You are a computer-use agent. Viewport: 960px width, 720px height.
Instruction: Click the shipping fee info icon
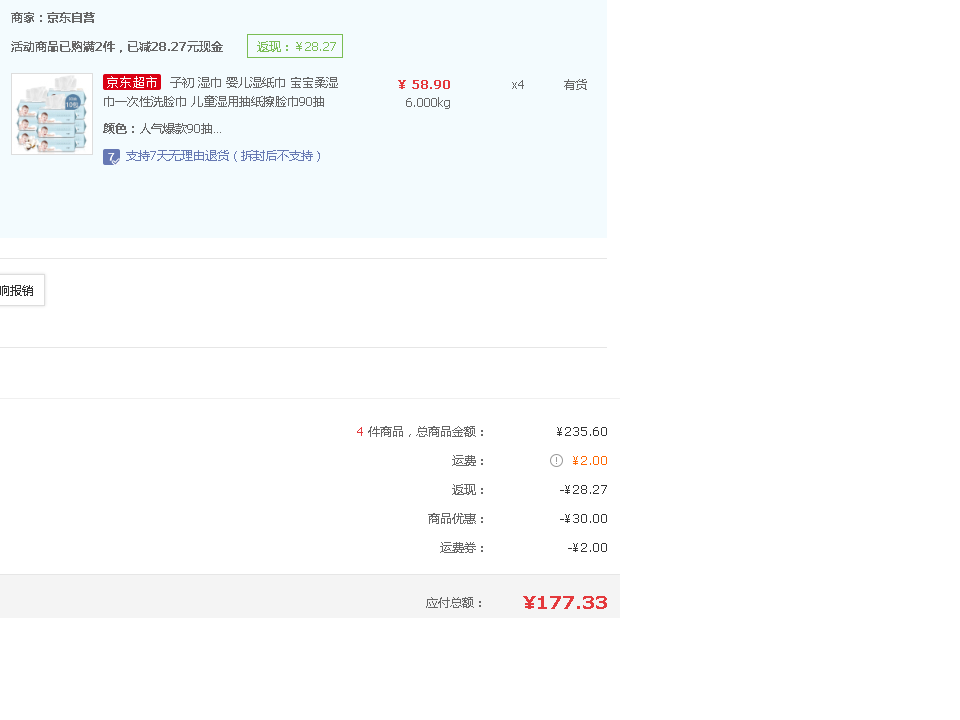(x=556, y=460)
